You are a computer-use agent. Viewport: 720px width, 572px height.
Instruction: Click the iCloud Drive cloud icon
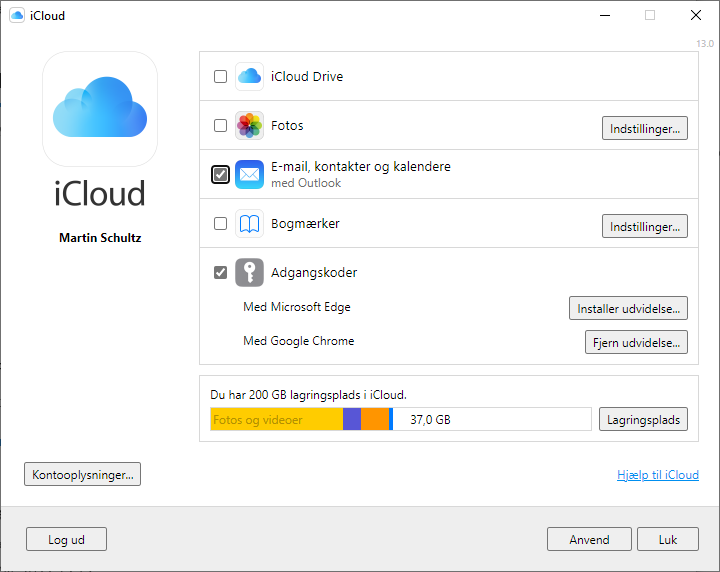249,76
